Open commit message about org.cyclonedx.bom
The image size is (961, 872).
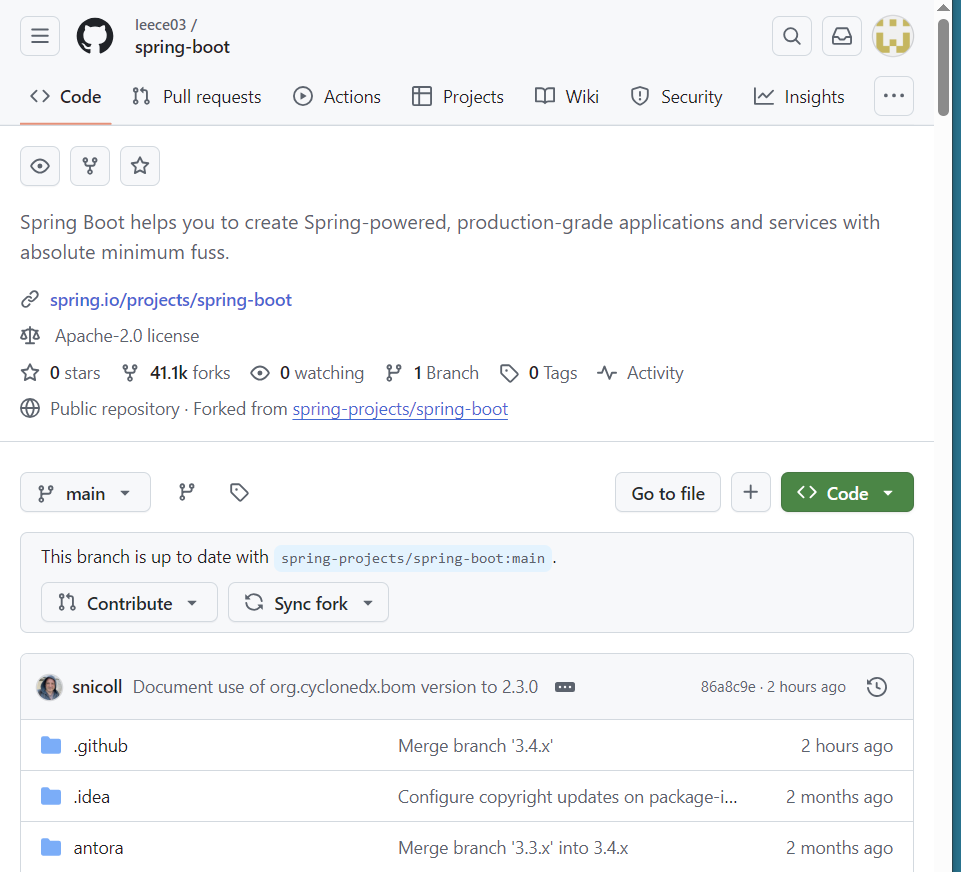click(335, 687)
